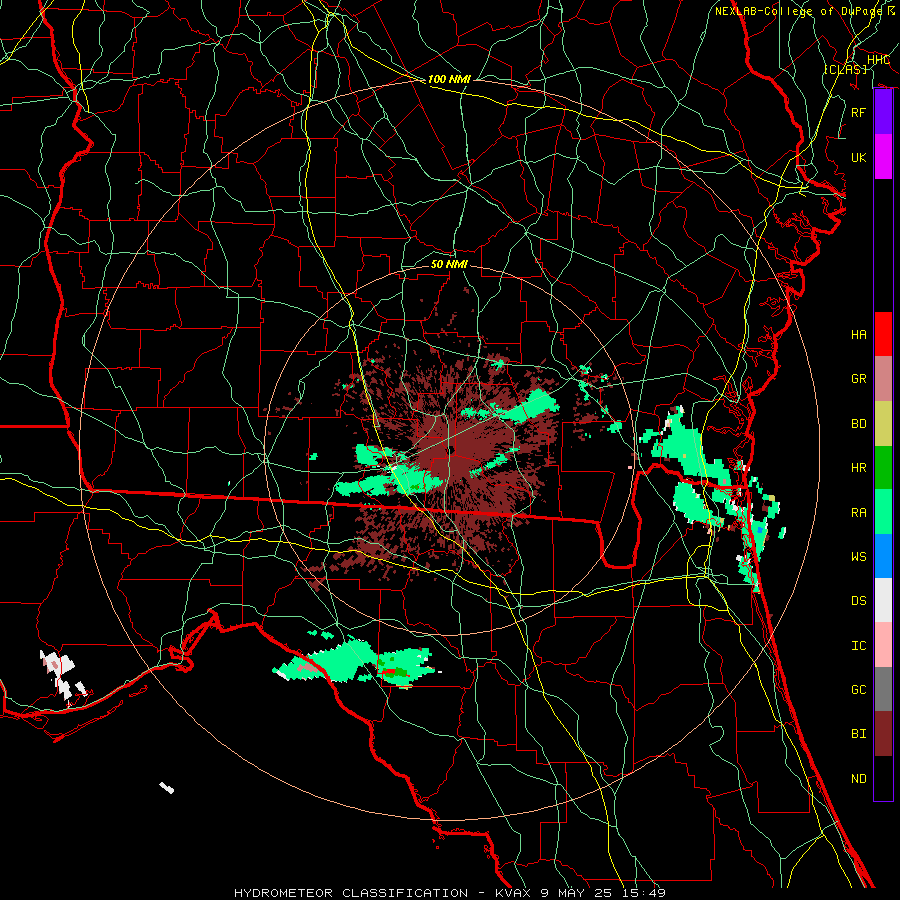Click the 'HHC' product code text
The image size is (900, 900).
[879, 60]
